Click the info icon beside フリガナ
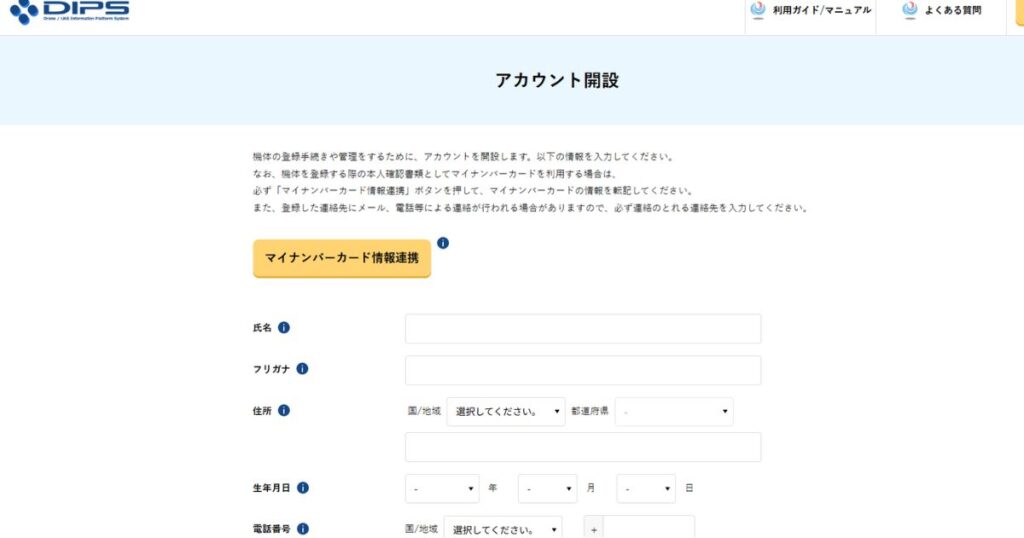Image resolution: width=1024 pixels, height=538 pixels. pyautogui.click(x=302, y=369)
